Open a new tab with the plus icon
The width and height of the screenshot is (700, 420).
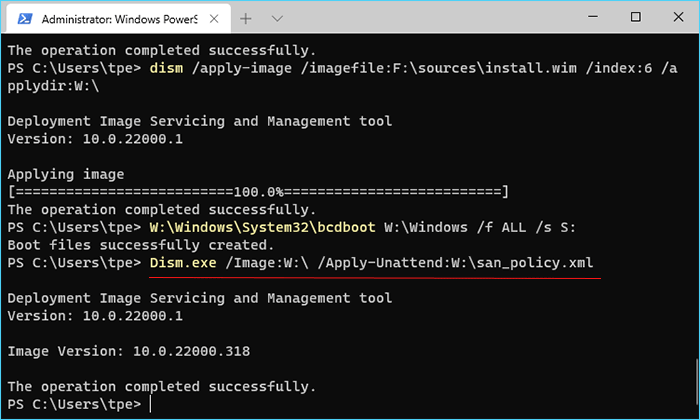246,19
